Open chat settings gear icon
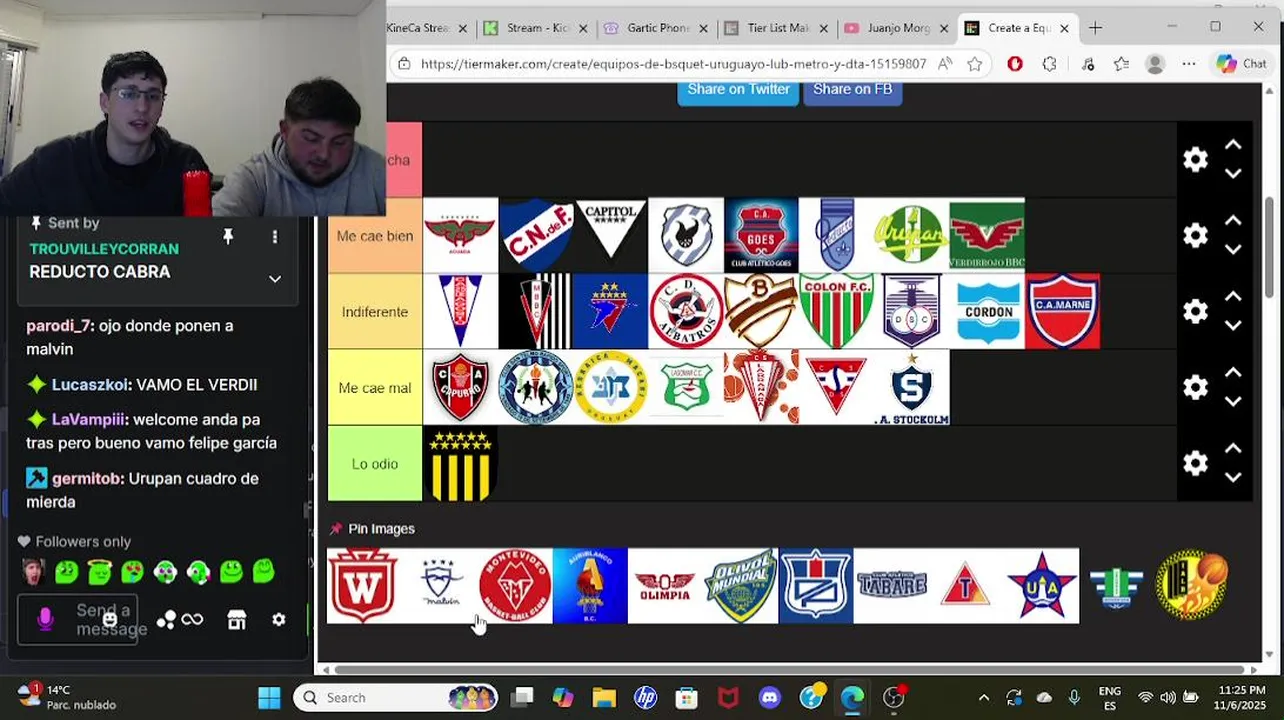The height and width of the screenshot is (720, 1284). 279,620
